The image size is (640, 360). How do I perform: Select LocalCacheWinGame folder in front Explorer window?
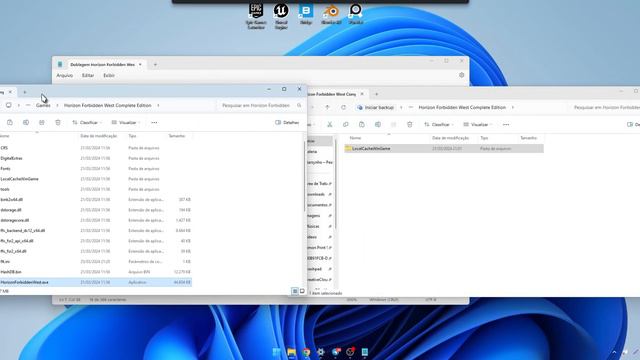click(96, 179)
